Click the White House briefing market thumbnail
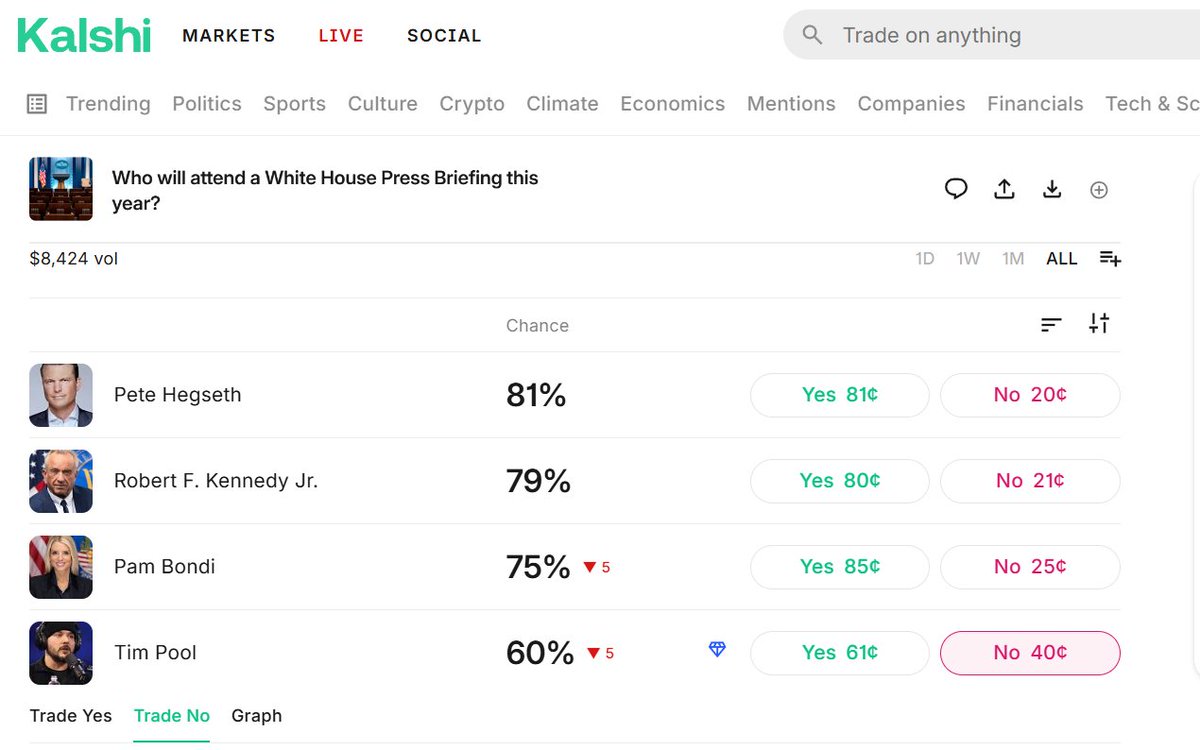The width and height of the screenshot is (1200, 750). click(x=61, y=189)
